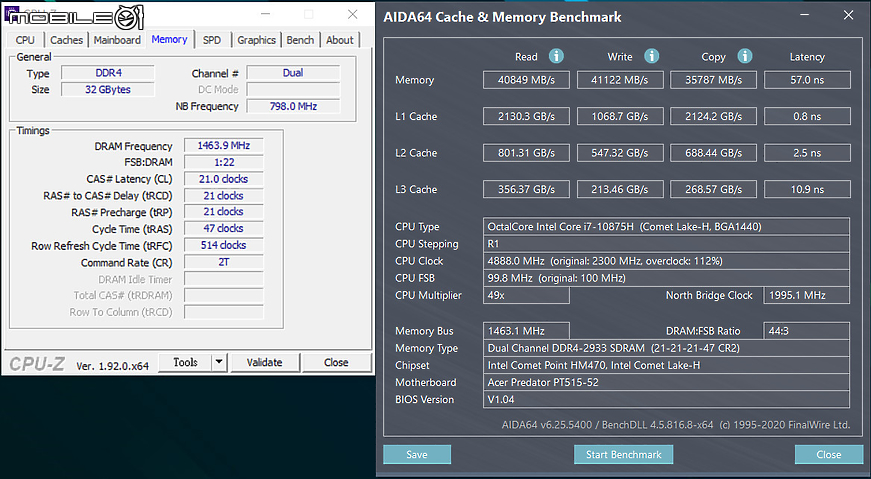Image resolution: width=871 pixels, height=479 pixels.
Task: Open Write info icon in AIDA64
Action: (652, 56)
